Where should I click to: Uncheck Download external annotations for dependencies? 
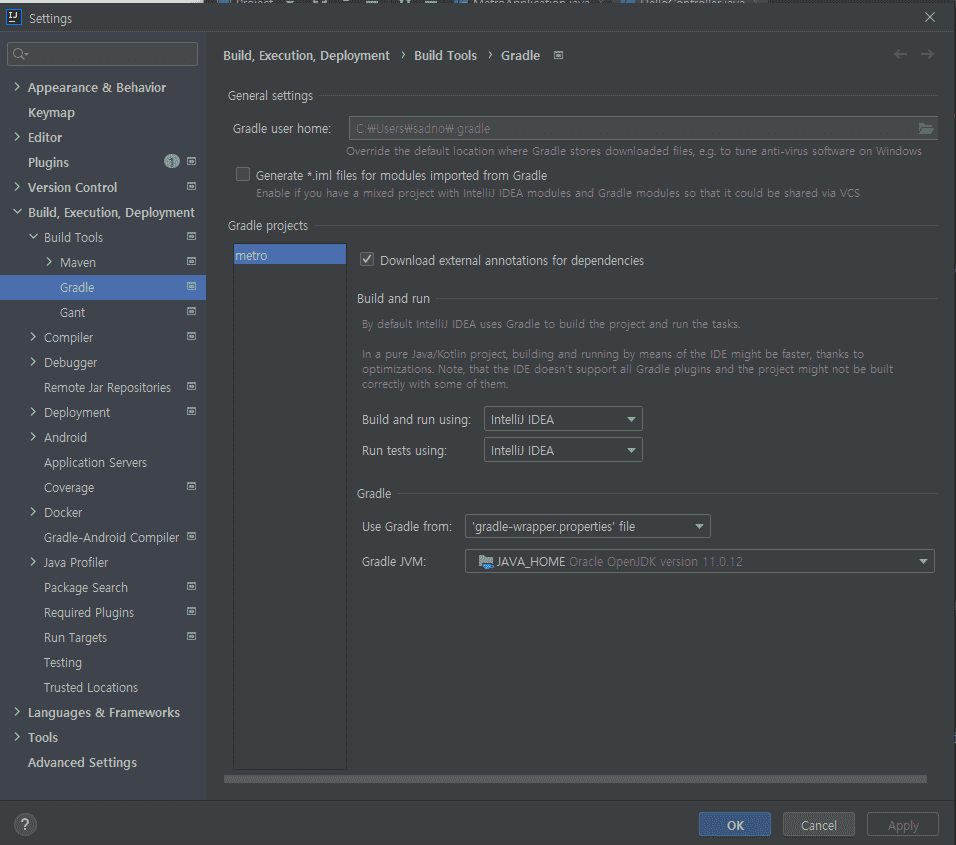(366, 259)
